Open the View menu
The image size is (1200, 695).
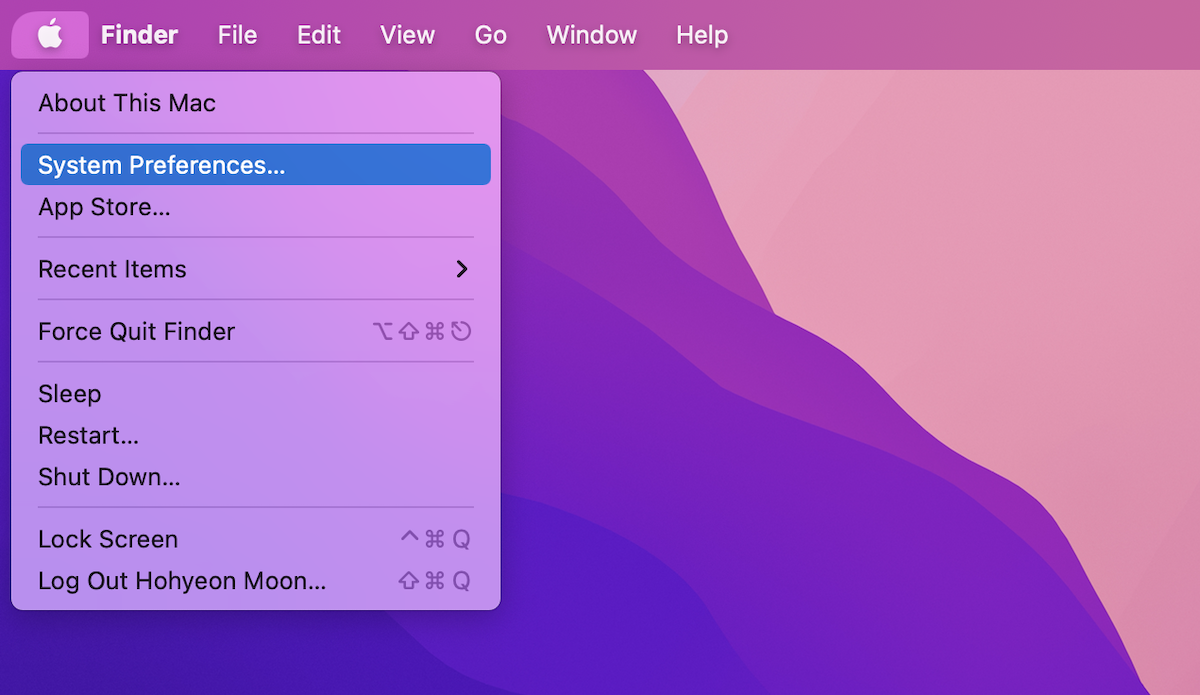click(407, 34)
